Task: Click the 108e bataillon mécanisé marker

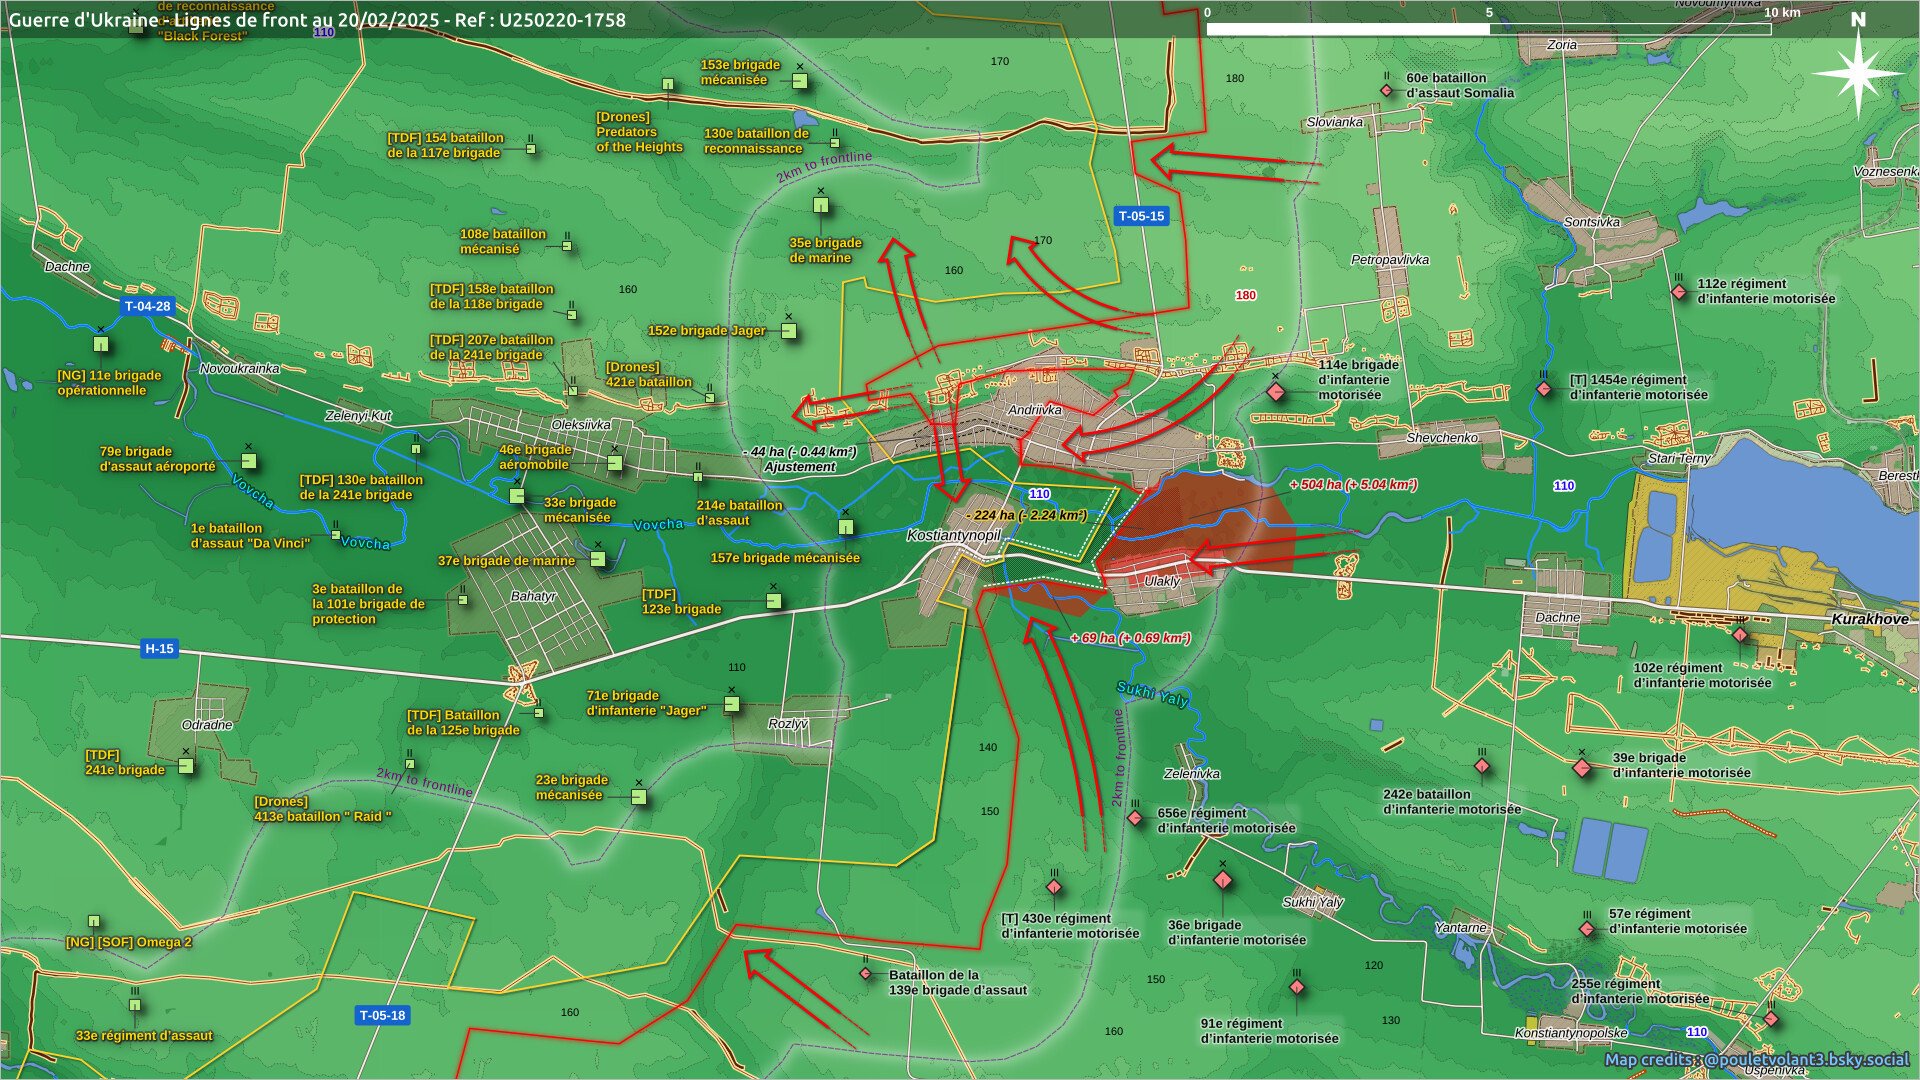Action: (567, 245)
